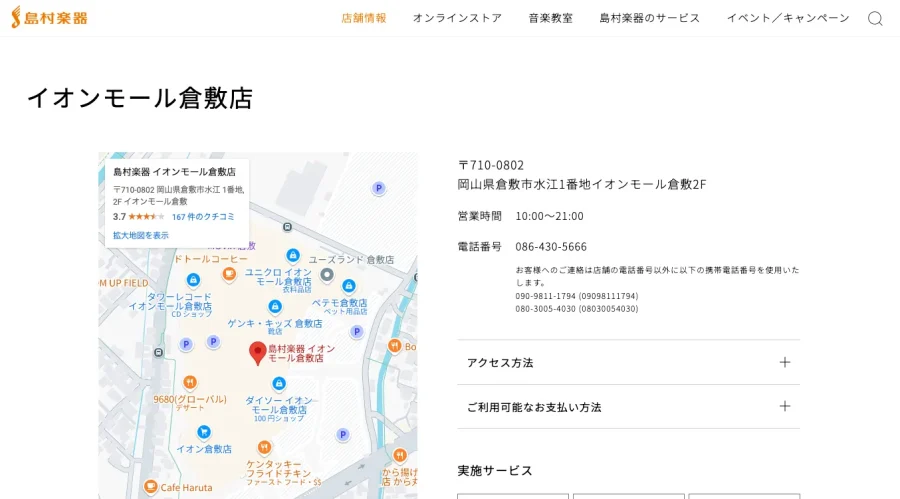Select the ユニクロ イオンモール倉敷店 shopping marker
Screen dimensions: 900x499
(x=293, y=255)
